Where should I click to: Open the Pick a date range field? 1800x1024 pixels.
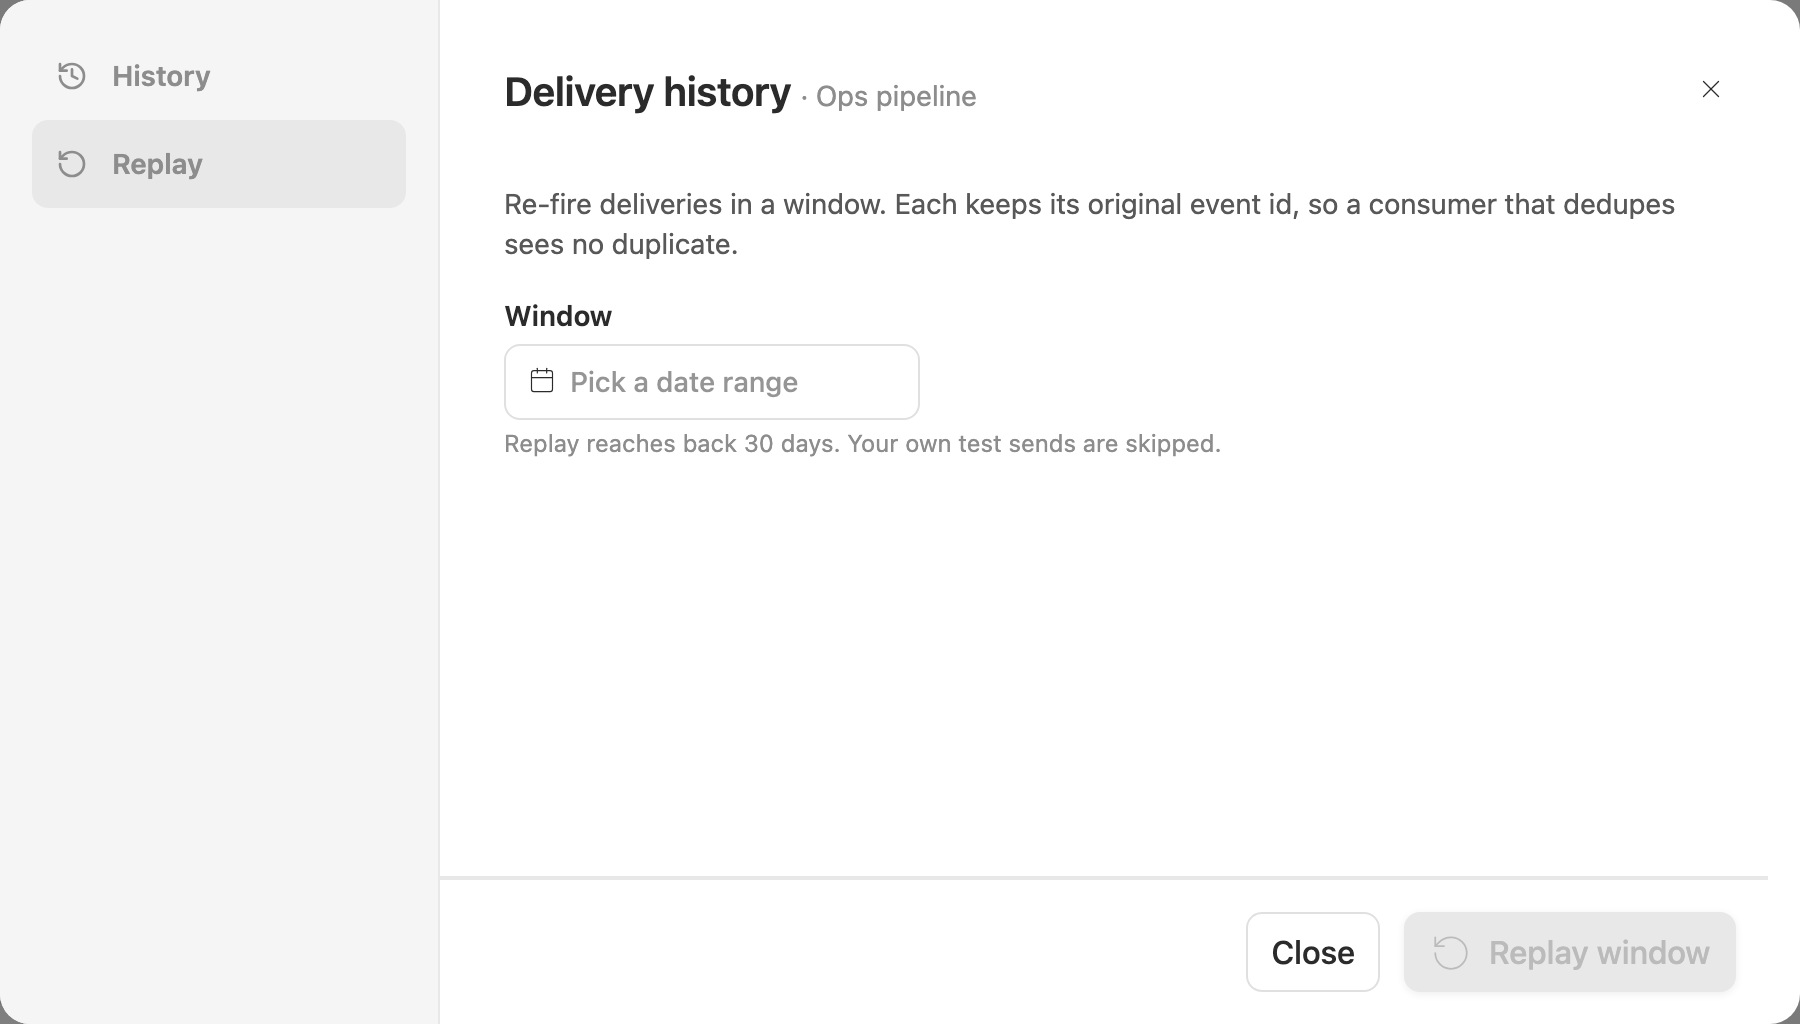click(x=711, y=382)
